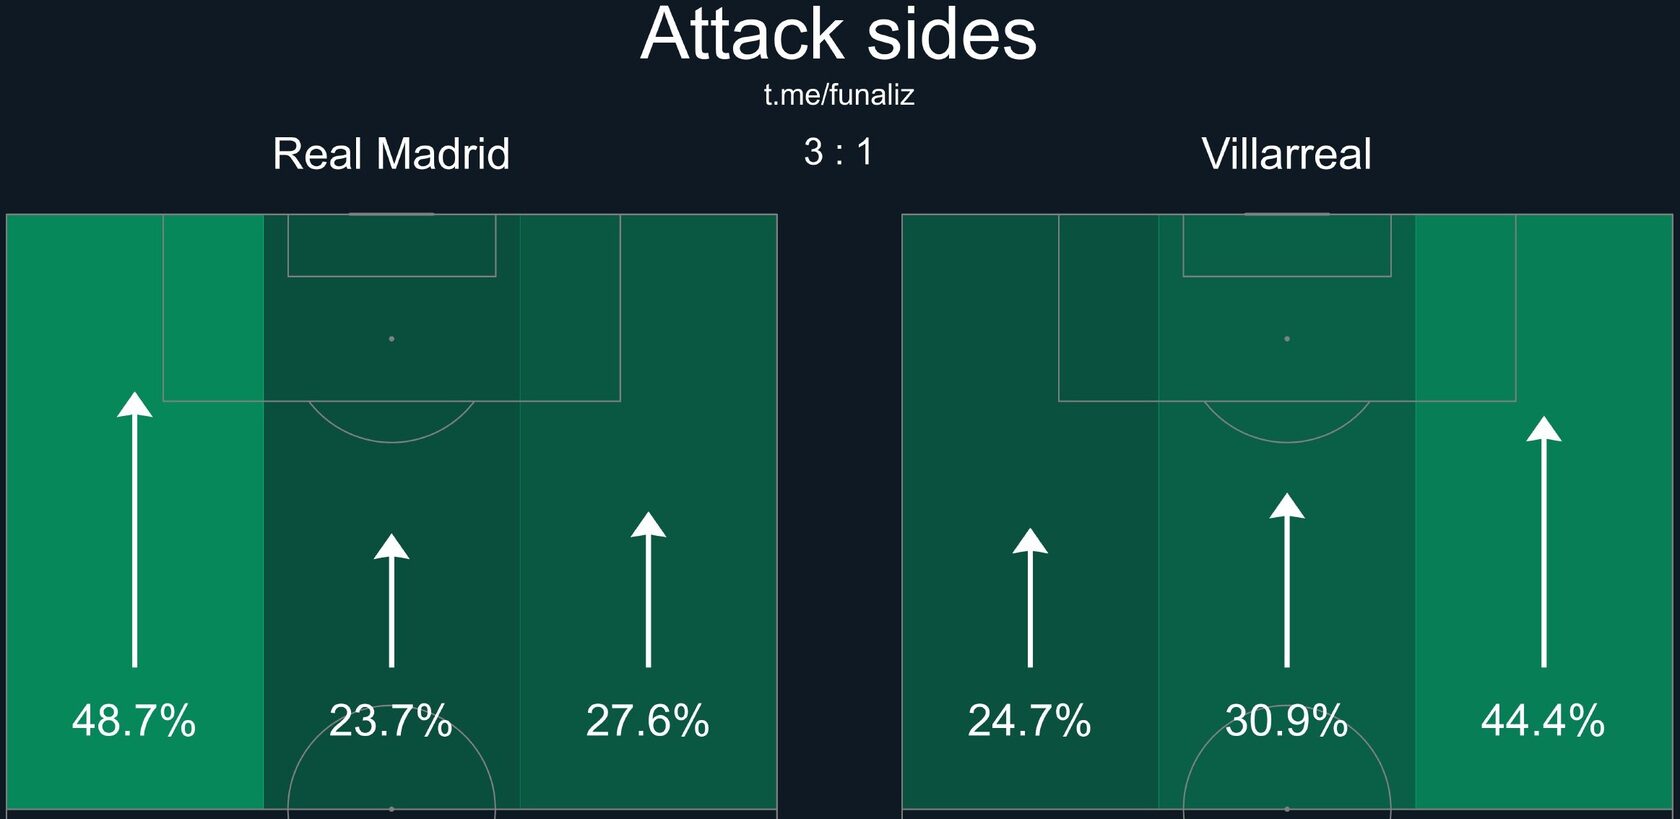This screenshot has width=1680, height=819.
Task: Click the 30.9% percentage label
Action: [1287, 721]
